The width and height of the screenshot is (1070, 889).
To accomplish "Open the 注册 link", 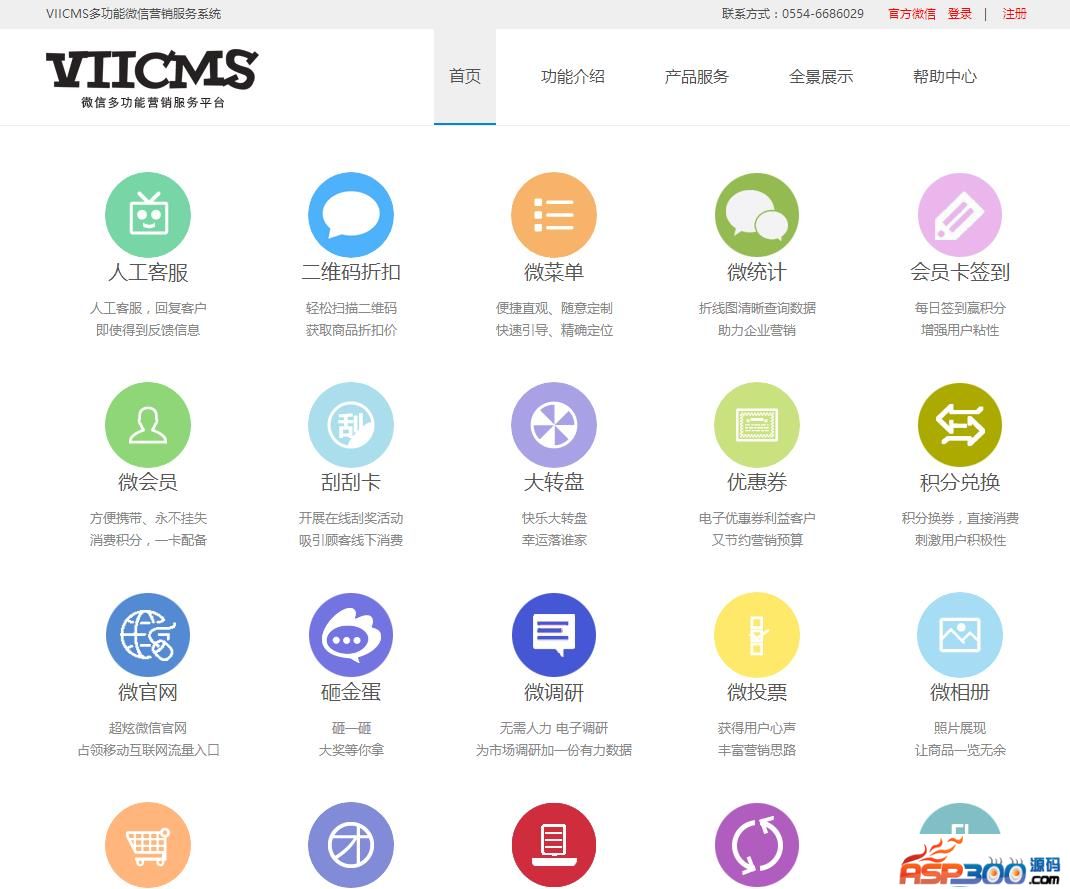I will pos(1014,14).
